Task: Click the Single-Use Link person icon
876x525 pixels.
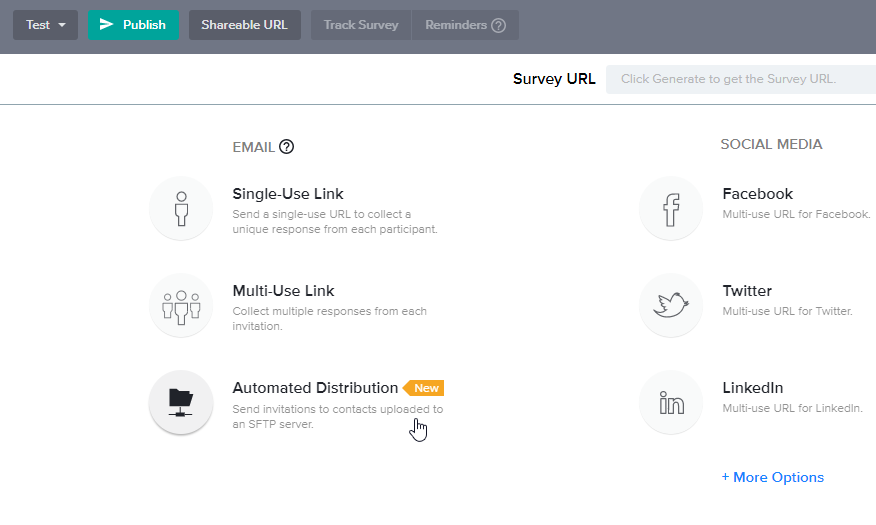Action: click(x=181, y=208)
